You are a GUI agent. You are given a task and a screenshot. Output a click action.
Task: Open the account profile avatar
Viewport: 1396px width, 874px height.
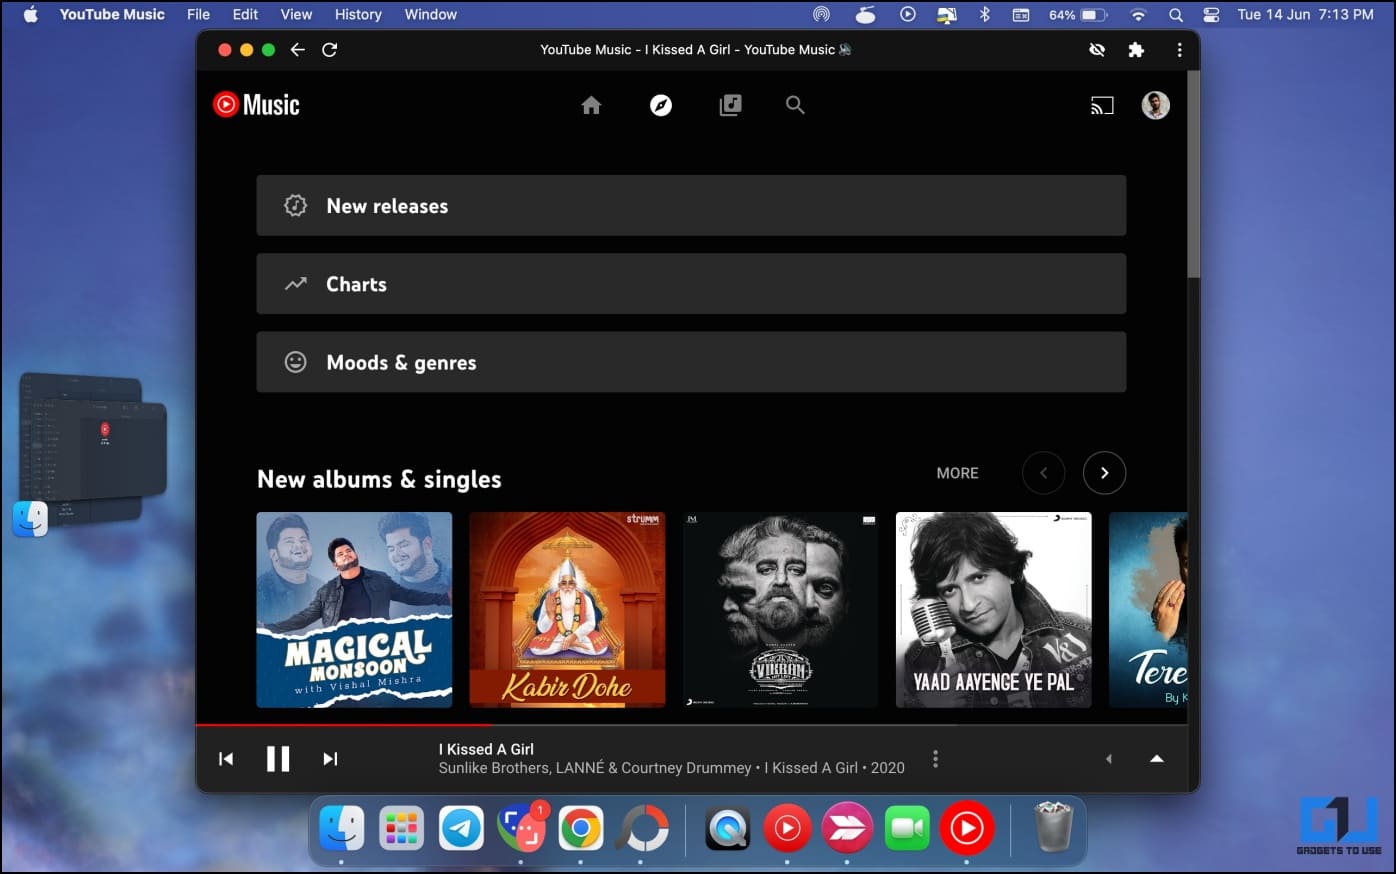click(x=1156, y=105)
